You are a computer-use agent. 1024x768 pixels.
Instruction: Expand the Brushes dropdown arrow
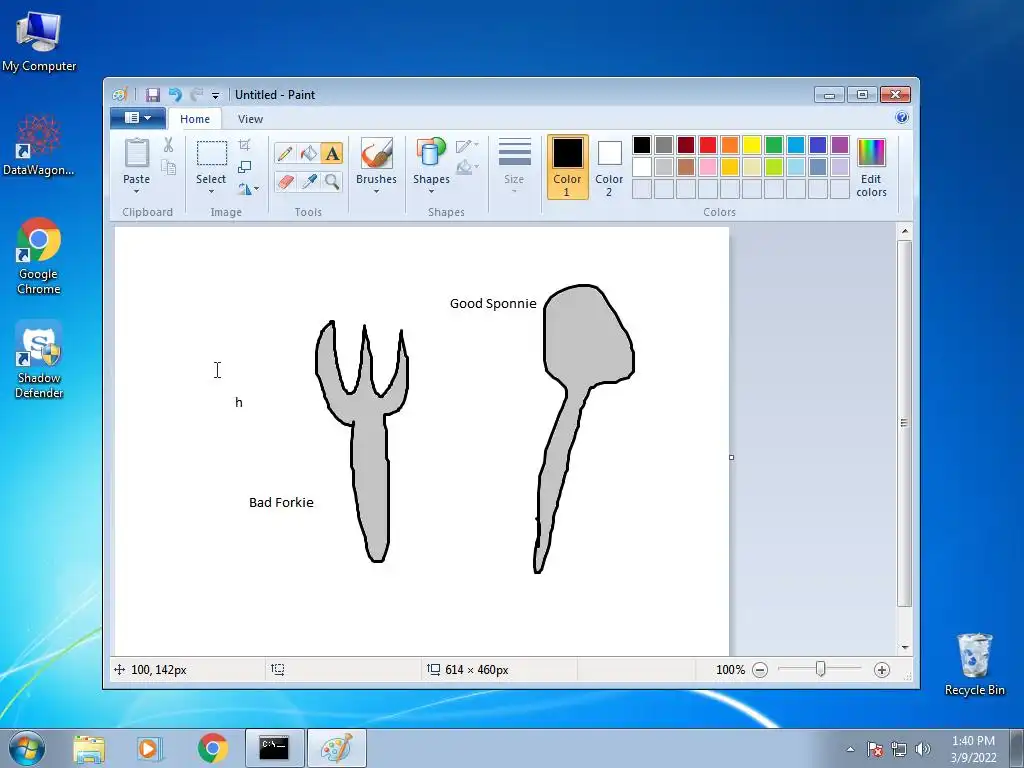[x=376, y=191]
